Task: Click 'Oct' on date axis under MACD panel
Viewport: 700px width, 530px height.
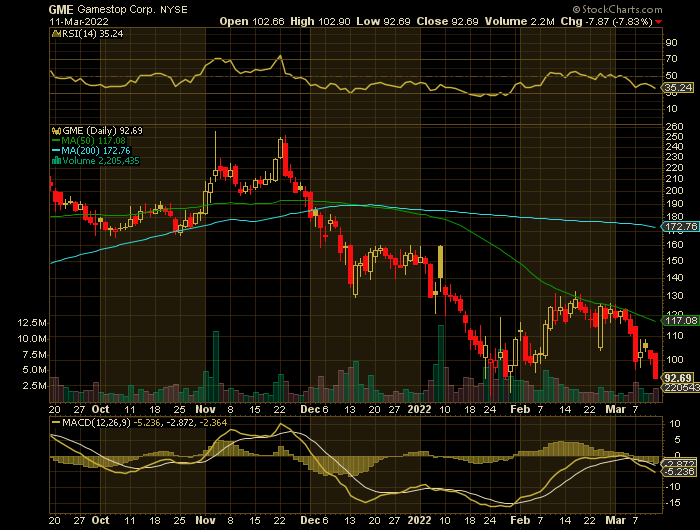Action: click(x=100, y=520)
